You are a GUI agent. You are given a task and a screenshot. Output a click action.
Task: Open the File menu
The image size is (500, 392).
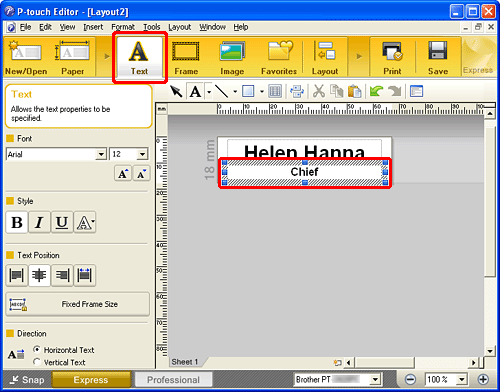point(25,27)
